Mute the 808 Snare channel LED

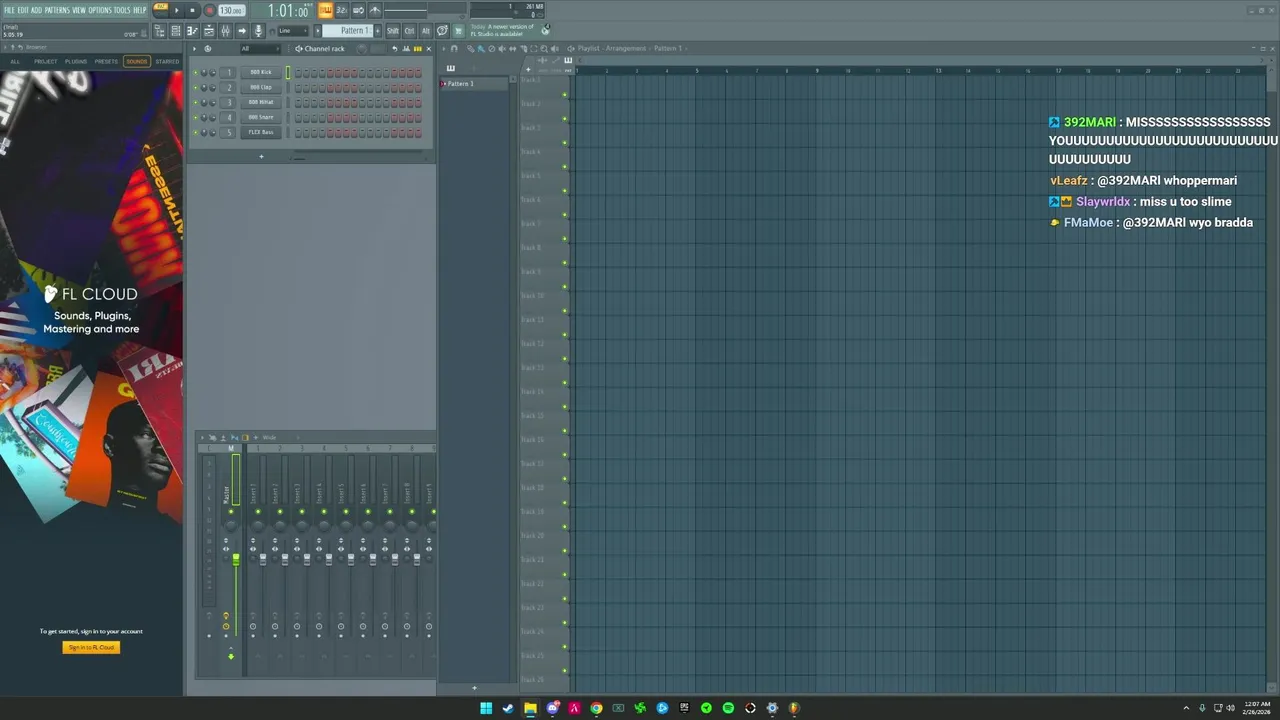point(195,118)
